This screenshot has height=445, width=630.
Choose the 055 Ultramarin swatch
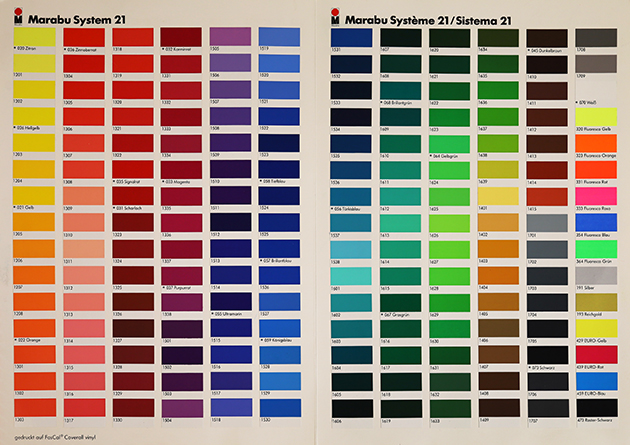point(231,302)
